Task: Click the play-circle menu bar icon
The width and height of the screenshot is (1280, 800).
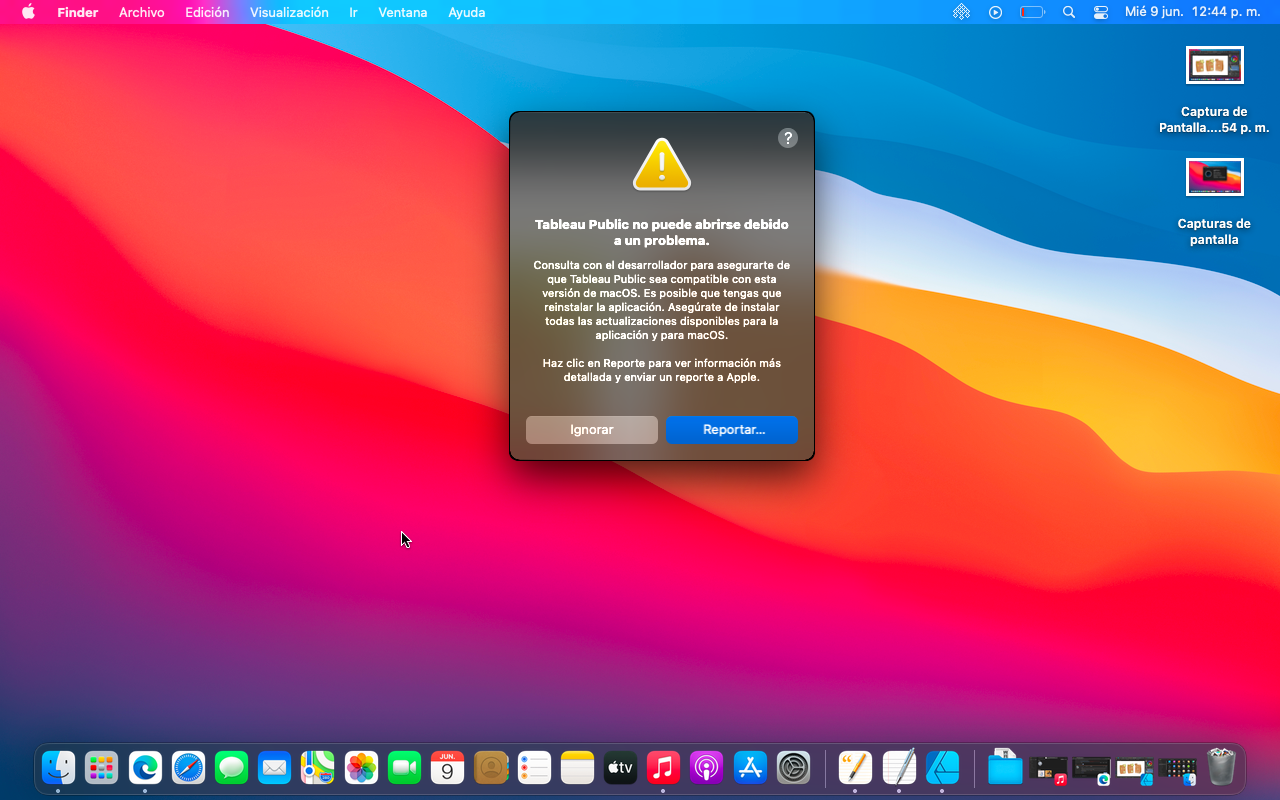Action: (x=995, y=12)
